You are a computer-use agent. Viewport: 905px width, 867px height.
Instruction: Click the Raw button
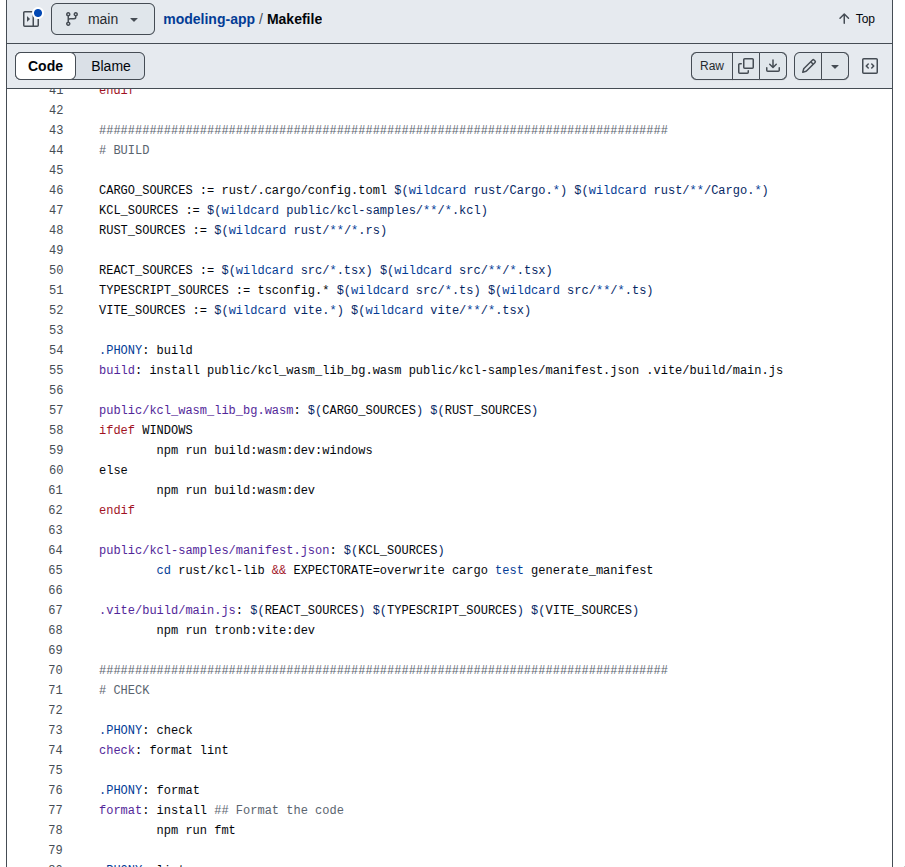click(x=711, y=65)
